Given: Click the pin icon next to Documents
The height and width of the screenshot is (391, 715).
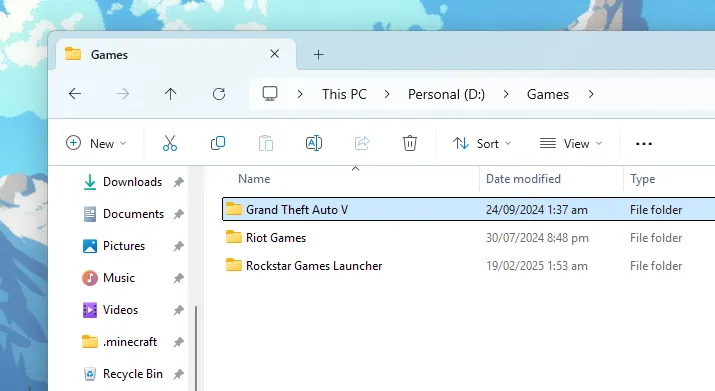Looking at the screenshot, I should click(178, 214).
